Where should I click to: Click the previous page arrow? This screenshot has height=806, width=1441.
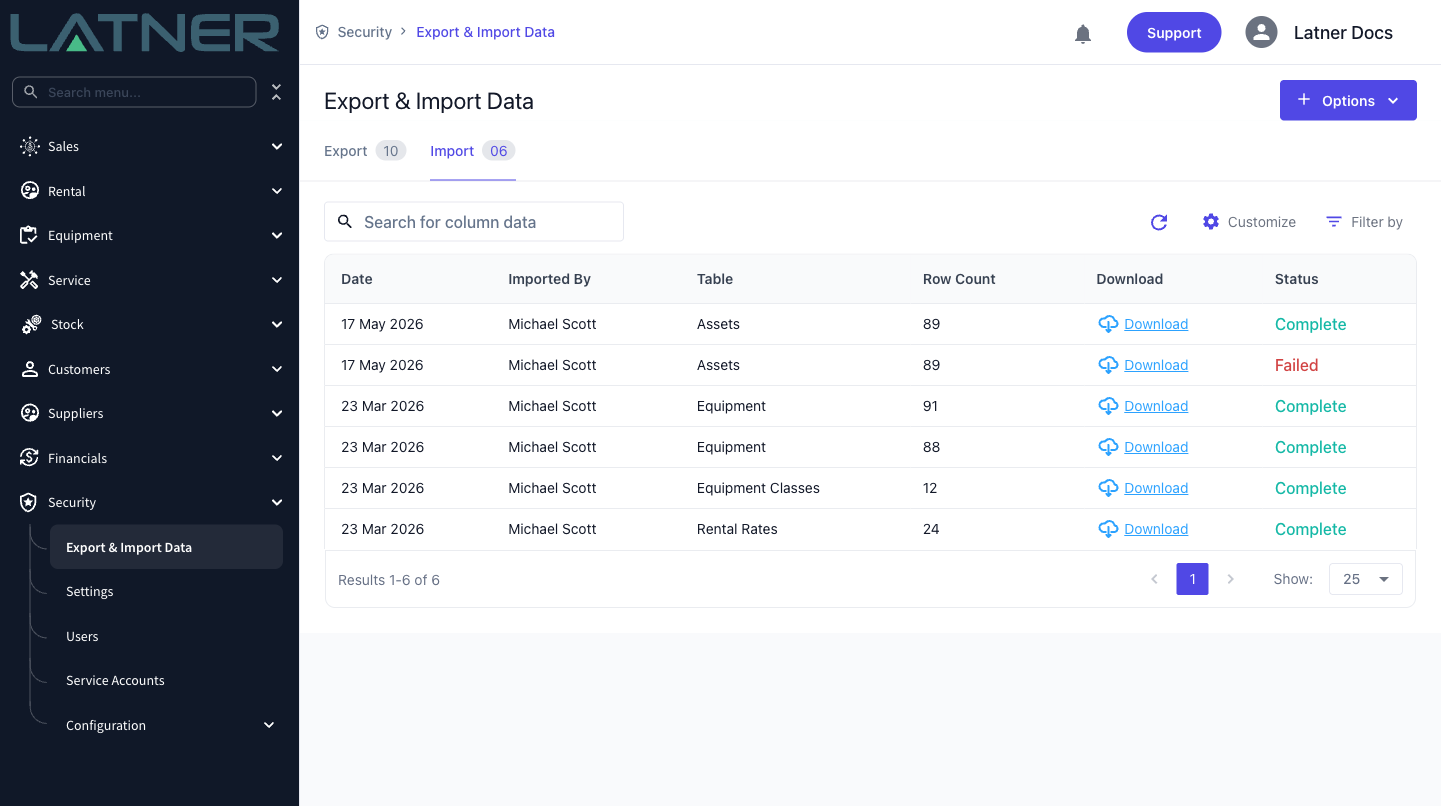coord(1154,579)
